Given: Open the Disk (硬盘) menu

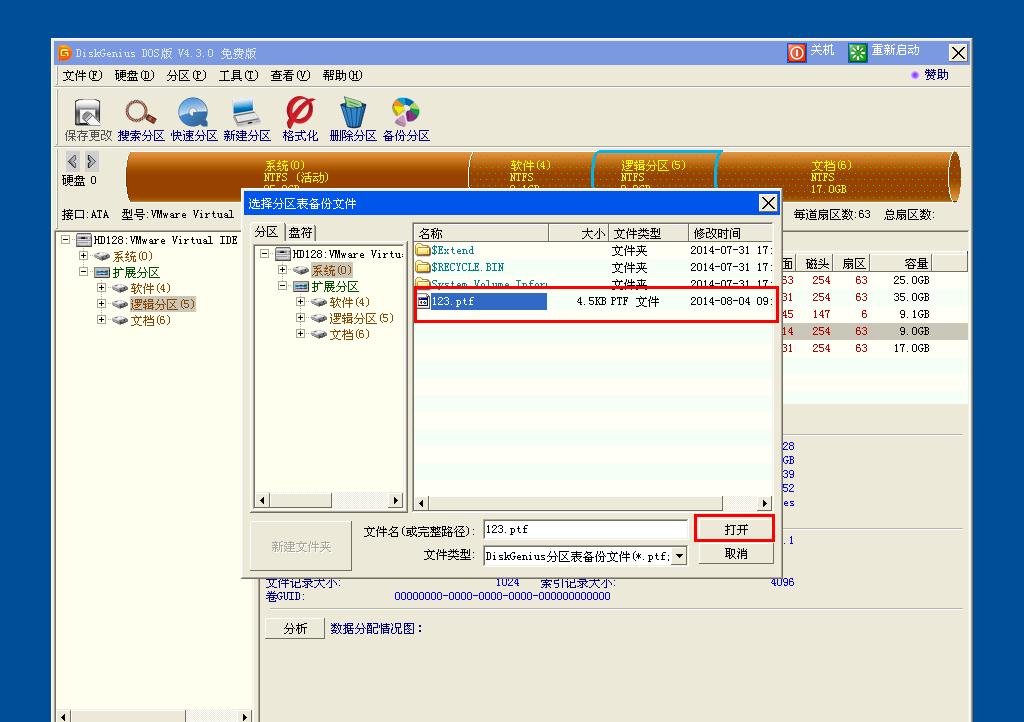Looking at the screenshot, I should (x=134, y=76).
